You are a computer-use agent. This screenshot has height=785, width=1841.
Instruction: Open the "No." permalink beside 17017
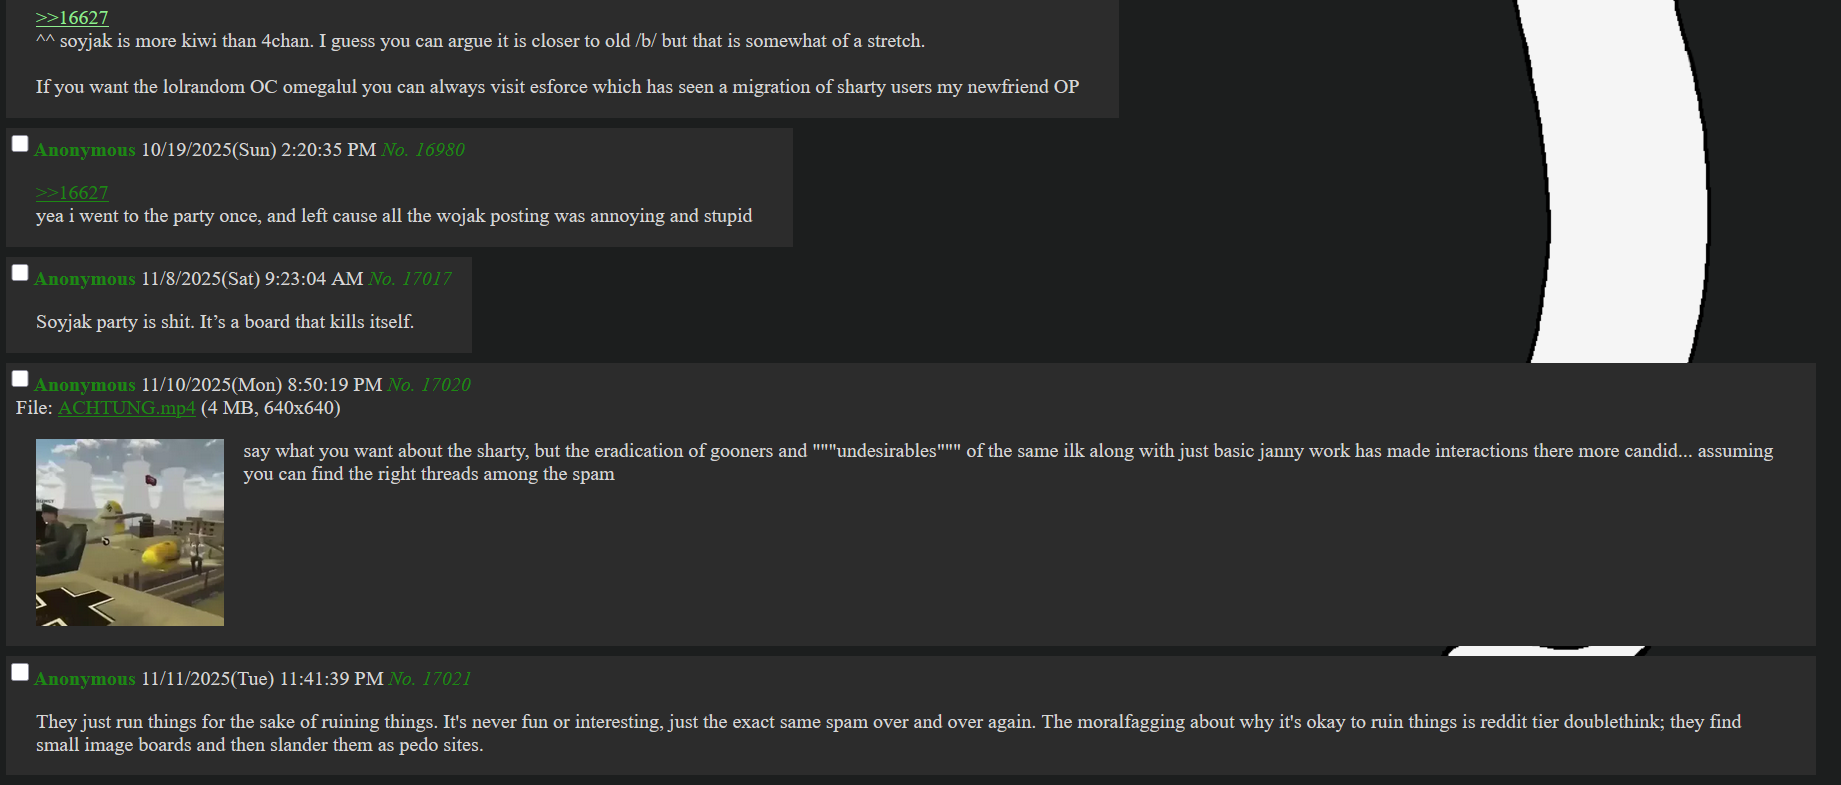pyautogui.click(x=381, y=279)
